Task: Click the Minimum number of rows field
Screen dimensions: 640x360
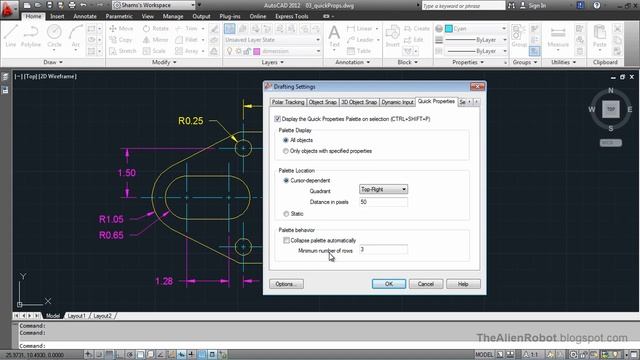Action: point(383,249)
